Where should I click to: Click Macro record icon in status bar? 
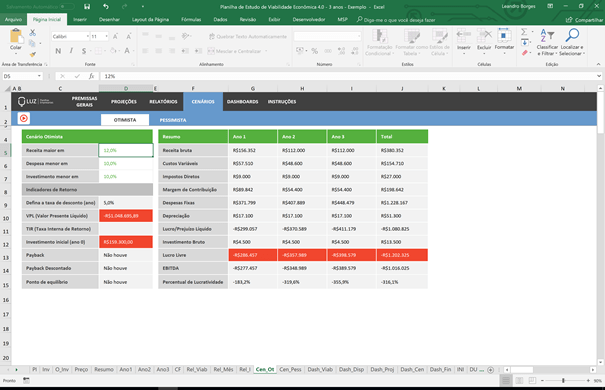26,380
